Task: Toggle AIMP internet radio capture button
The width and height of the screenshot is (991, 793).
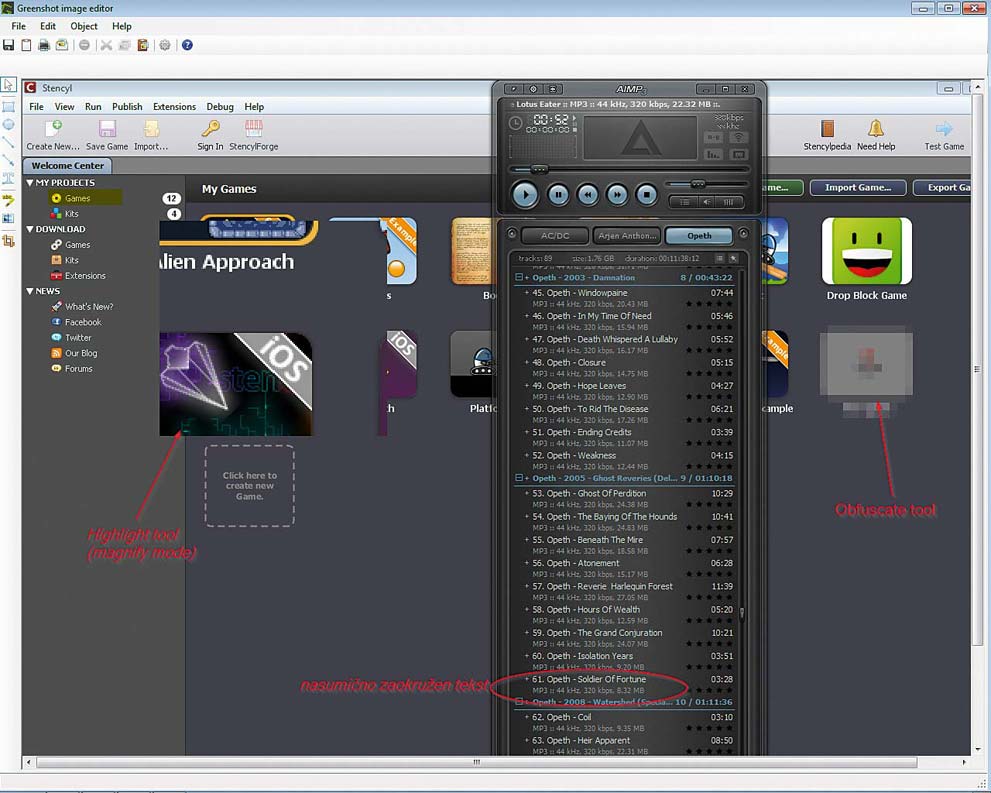Action: click(x=738, y=137)
